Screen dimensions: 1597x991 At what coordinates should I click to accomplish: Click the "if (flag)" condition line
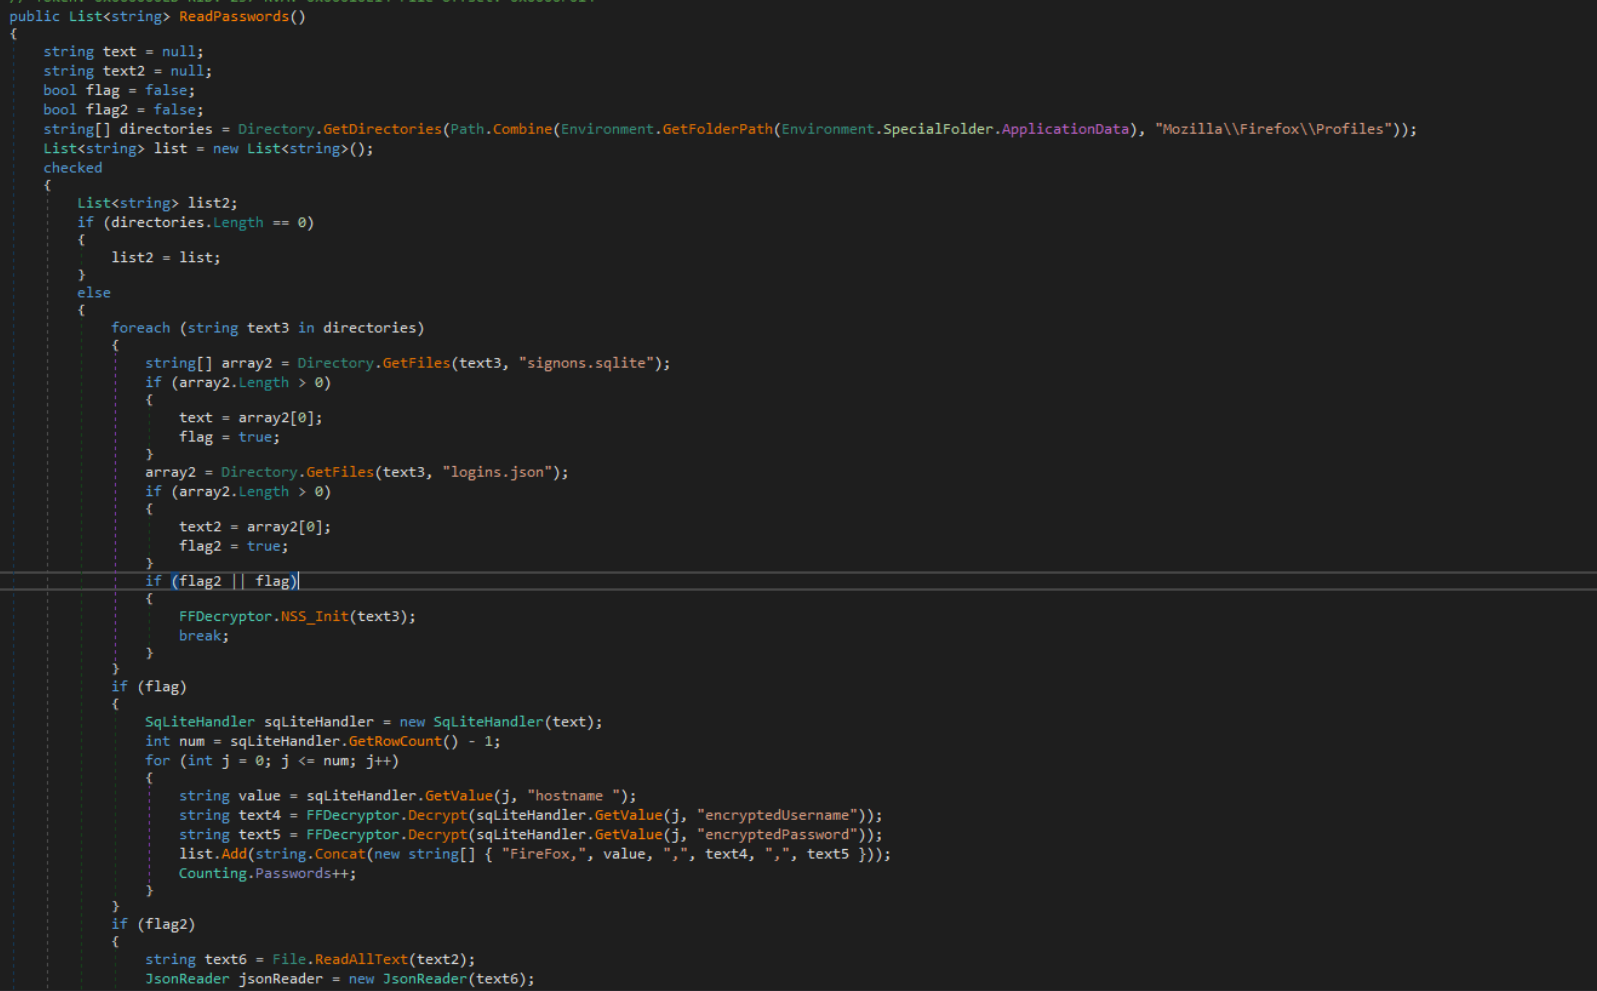click(149, 687)
